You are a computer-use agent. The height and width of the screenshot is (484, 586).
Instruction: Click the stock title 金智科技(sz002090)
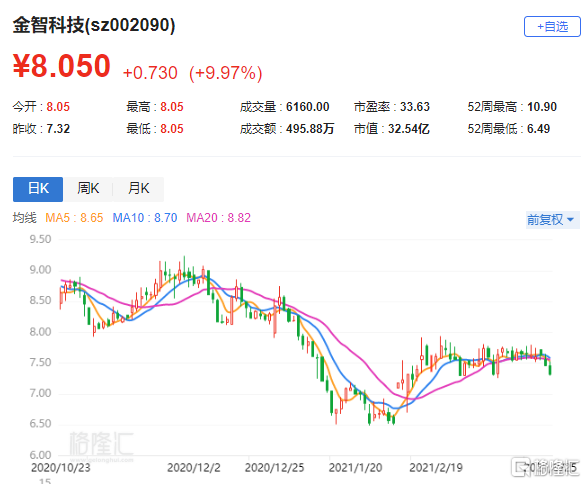point(94,25)
